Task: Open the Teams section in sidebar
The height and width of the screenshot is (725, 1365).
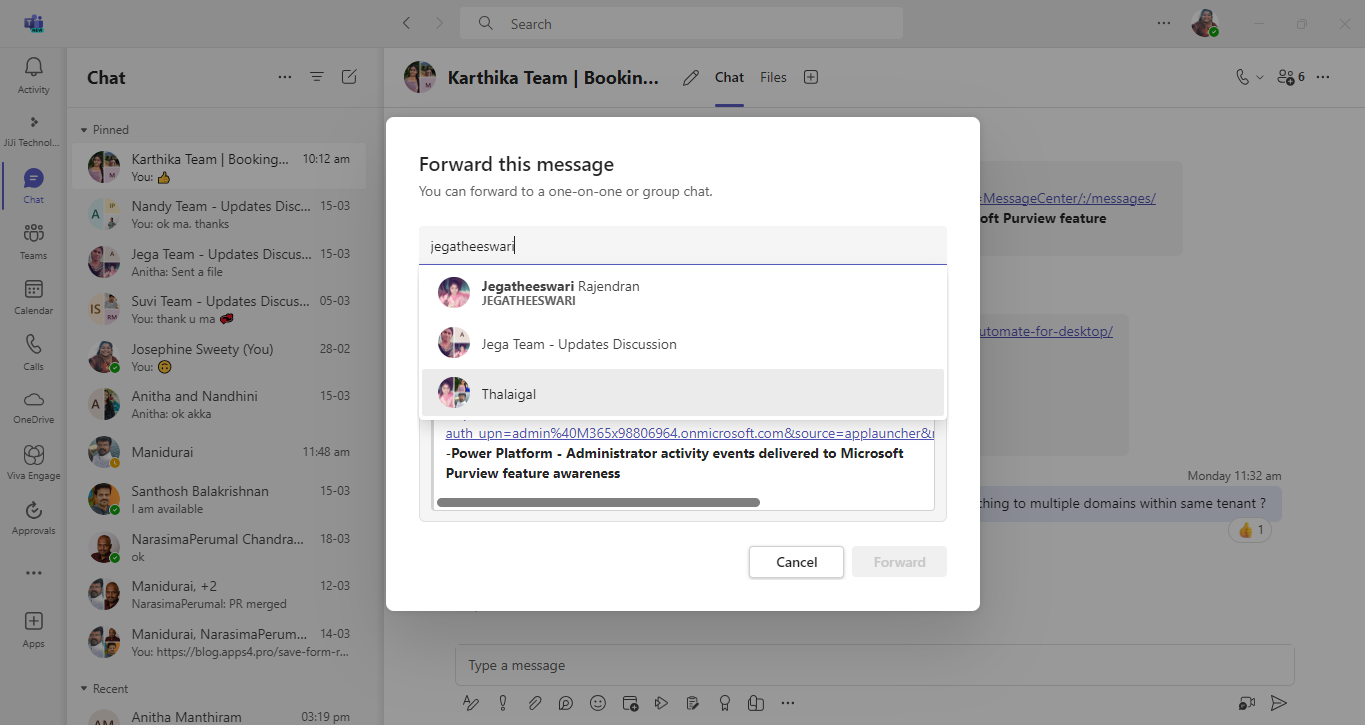Action: coord(33,240)
